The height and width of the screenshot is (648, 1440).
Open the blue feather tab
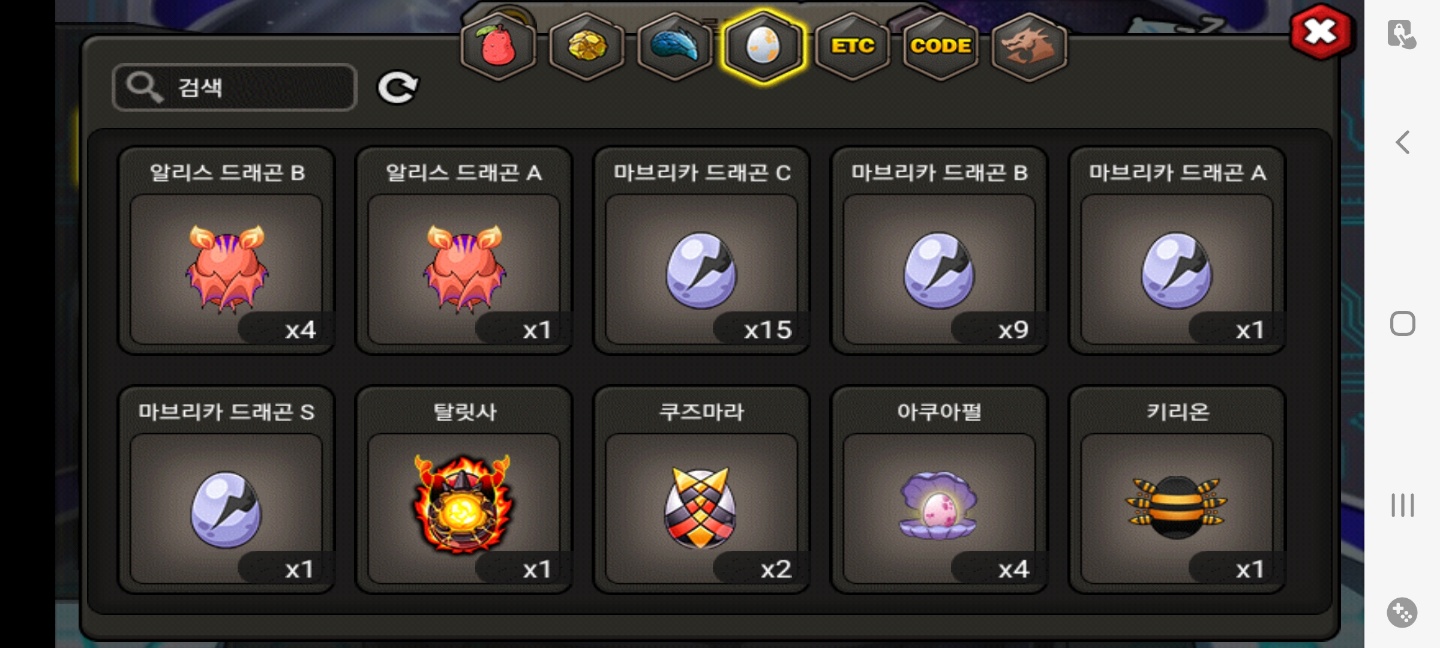click(x=675, y=46)
